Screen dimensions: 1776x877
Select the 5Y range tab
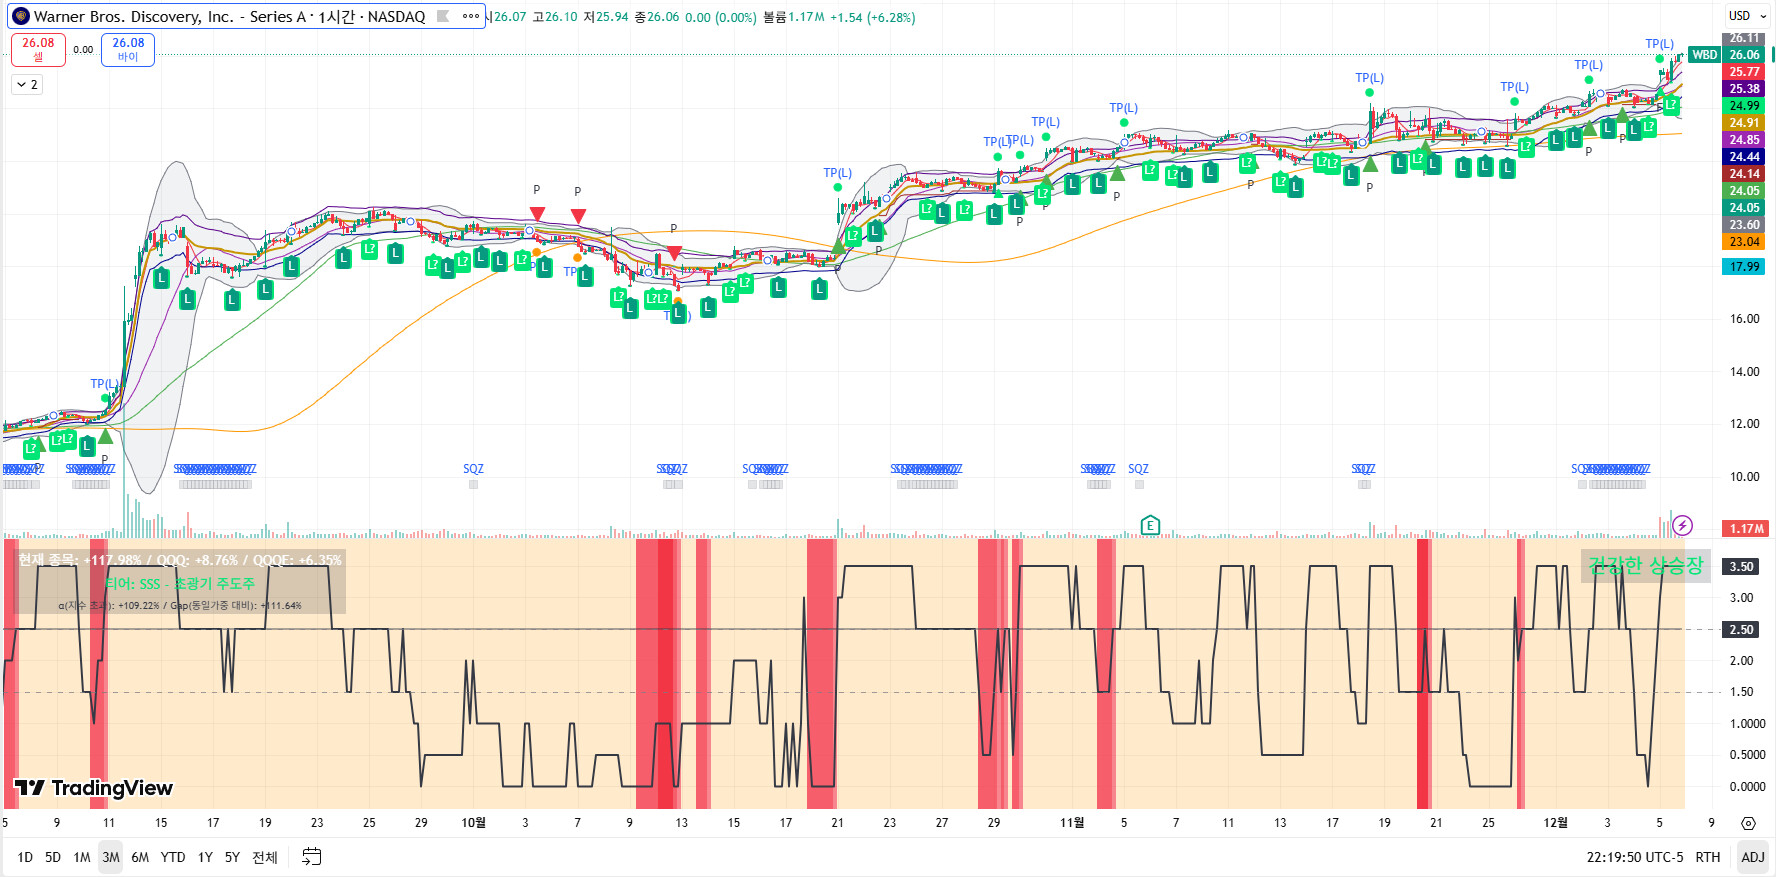tap(232, 857)
